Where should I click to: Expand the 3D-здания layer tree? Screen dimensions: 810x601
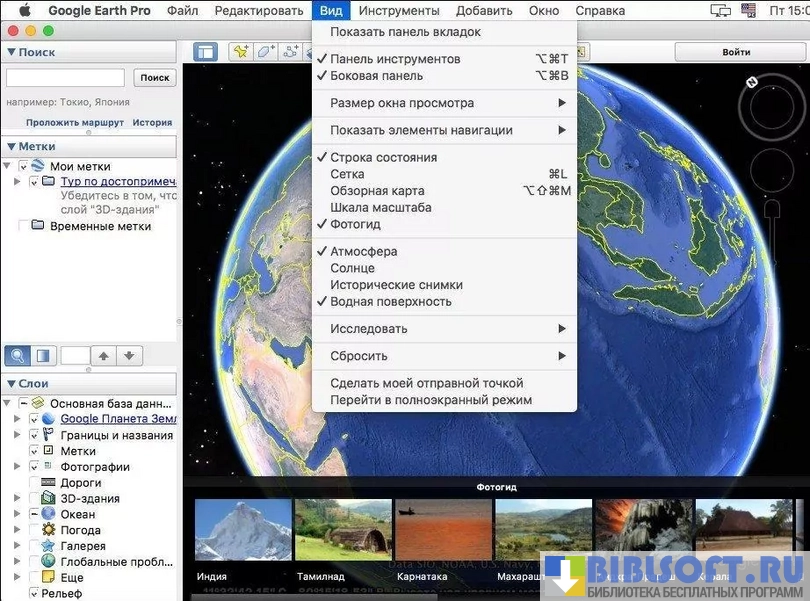17,499
